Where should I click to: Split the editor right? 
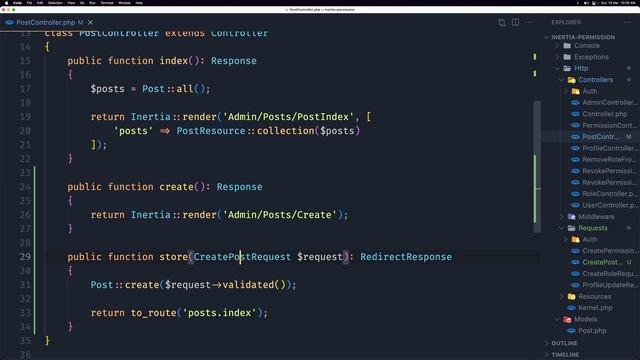coord(516,22)
